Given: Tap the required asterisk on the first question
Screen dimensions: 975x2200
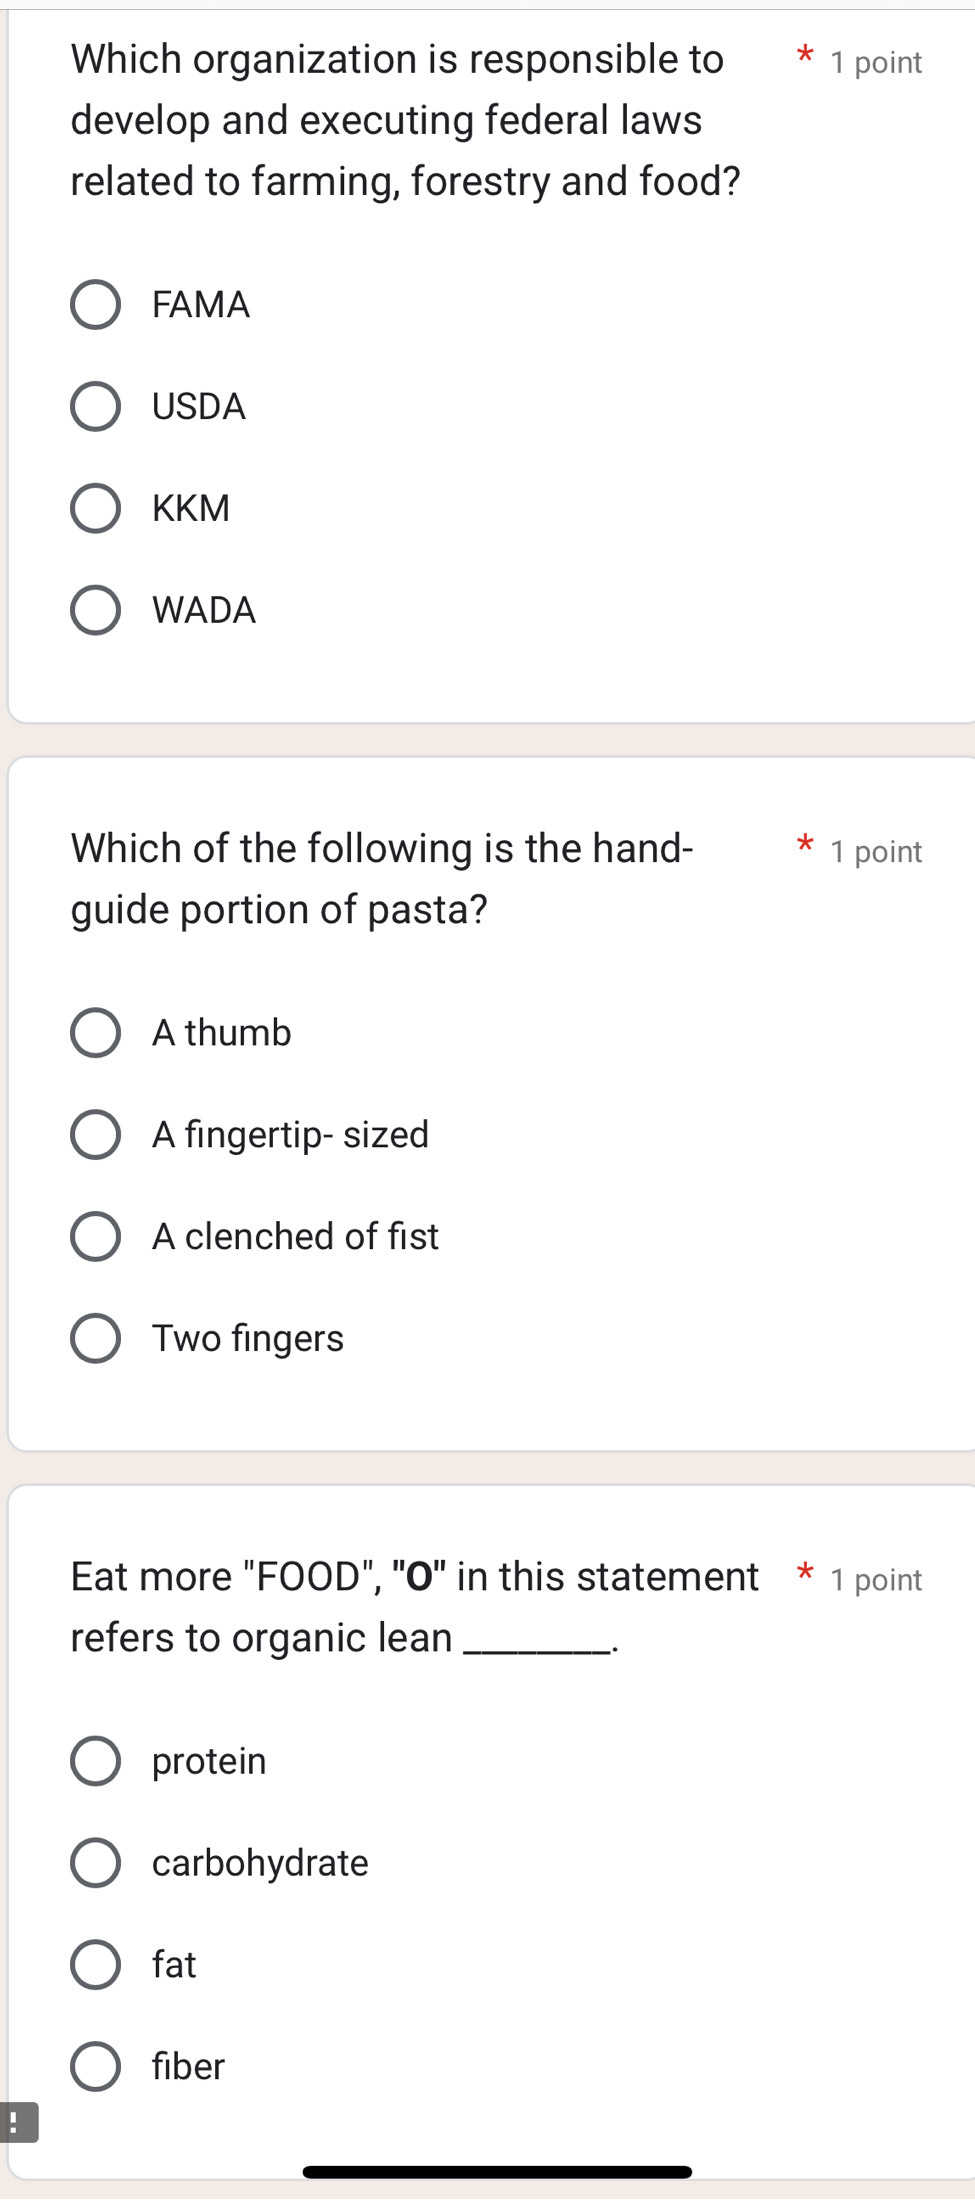Looking at the screenshot, I should pos(804,58).
